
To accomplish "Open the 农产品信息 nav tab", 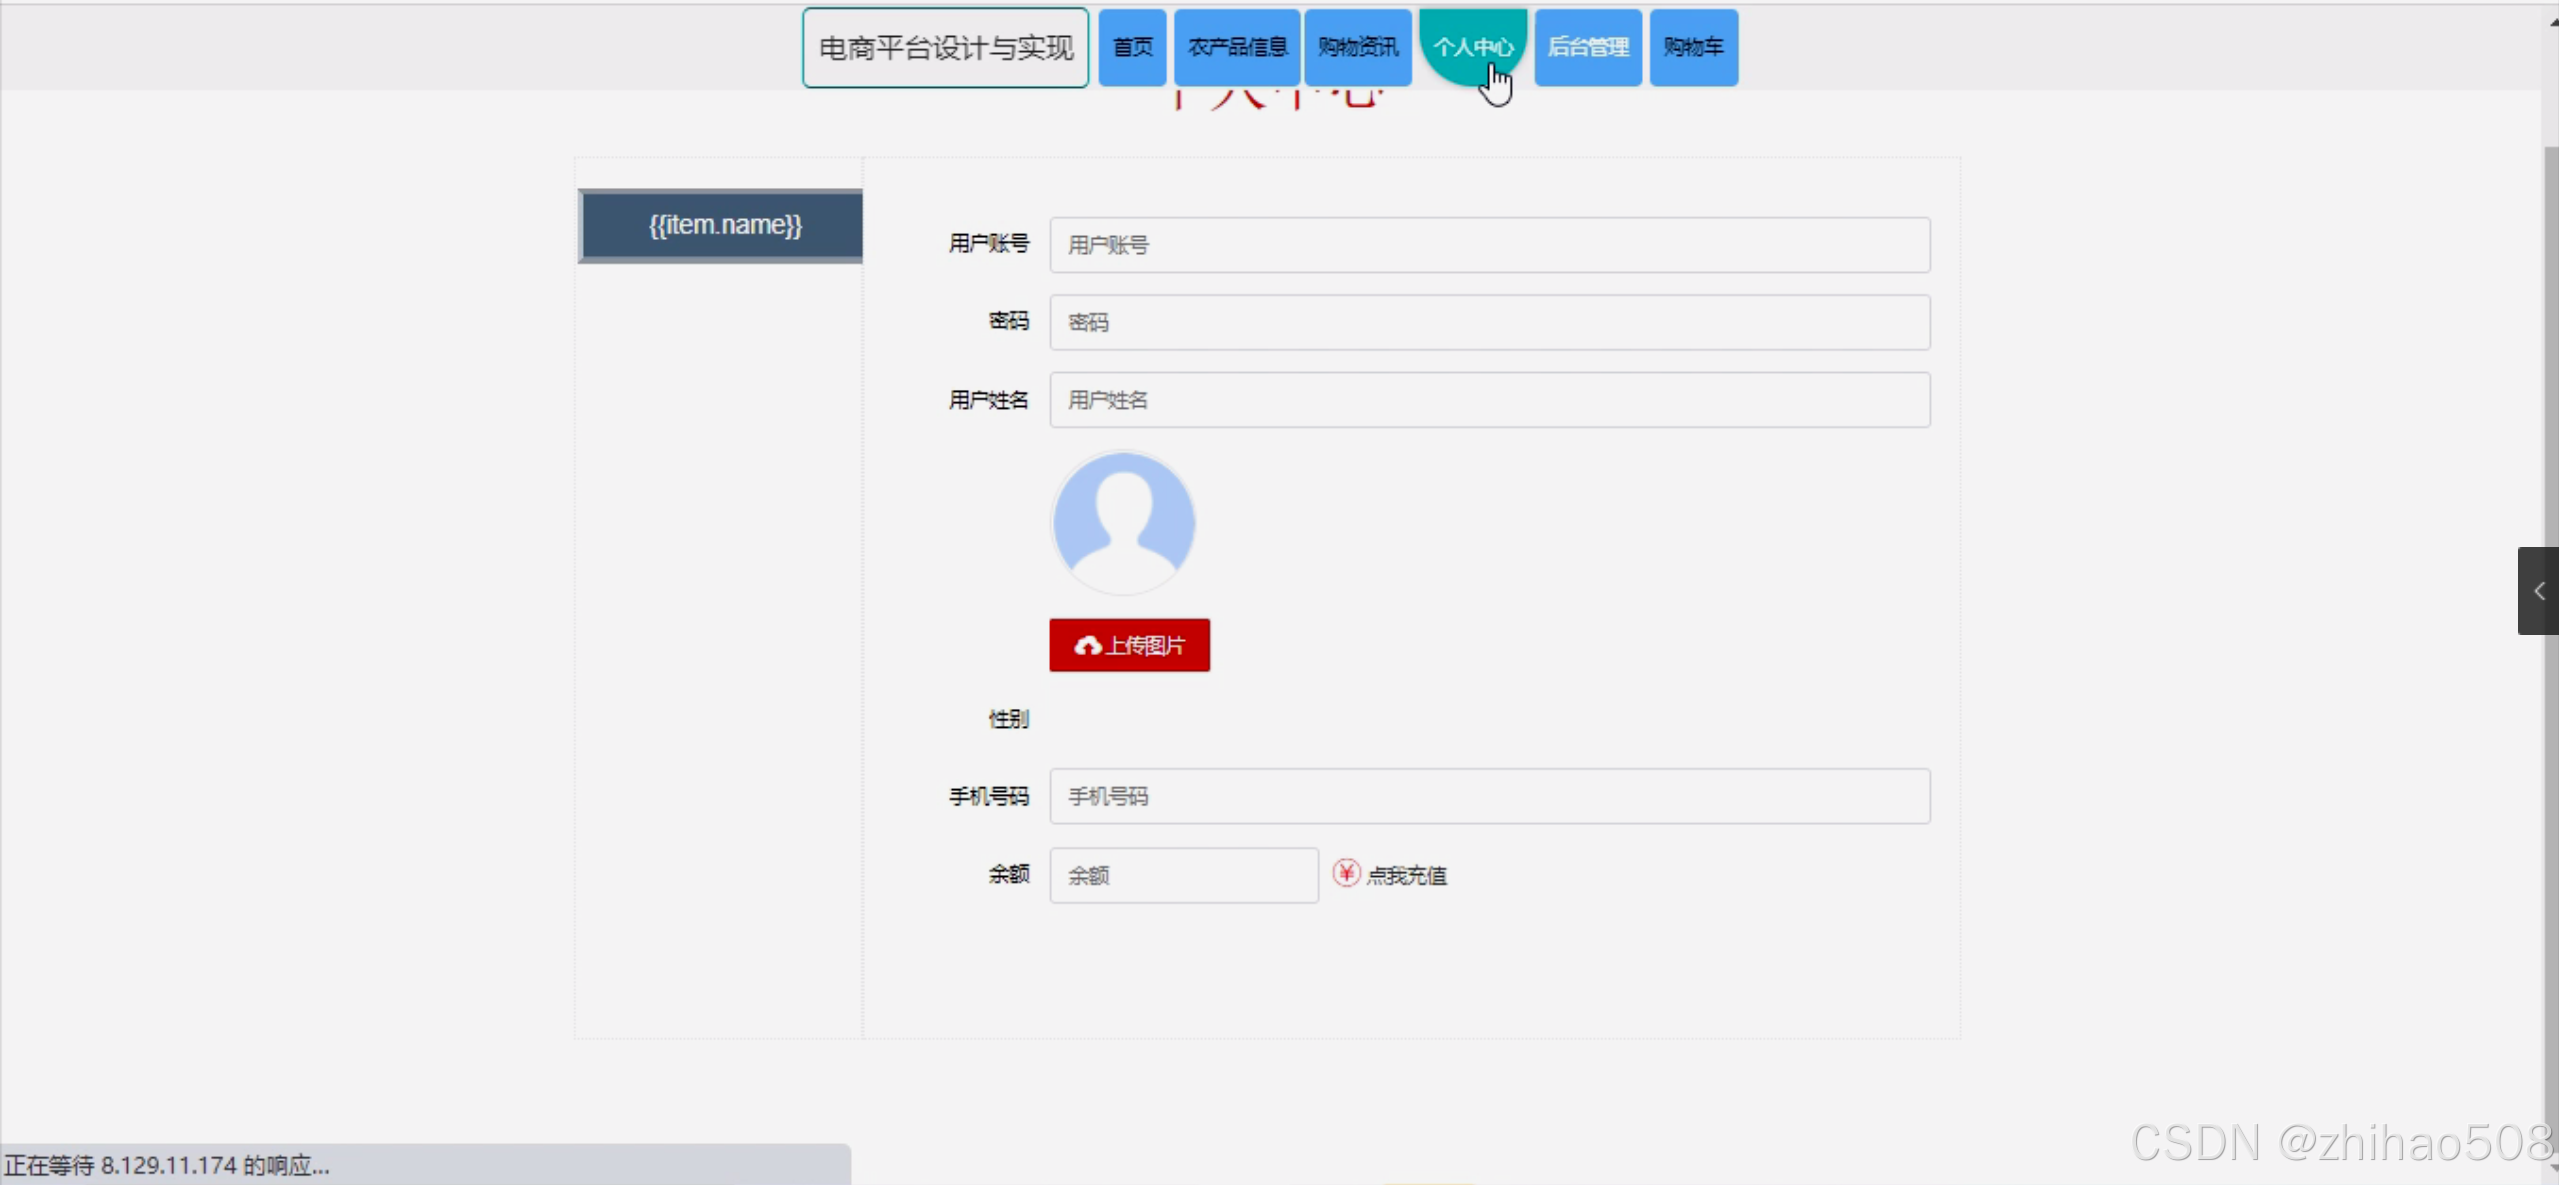I will [1237, 47].
